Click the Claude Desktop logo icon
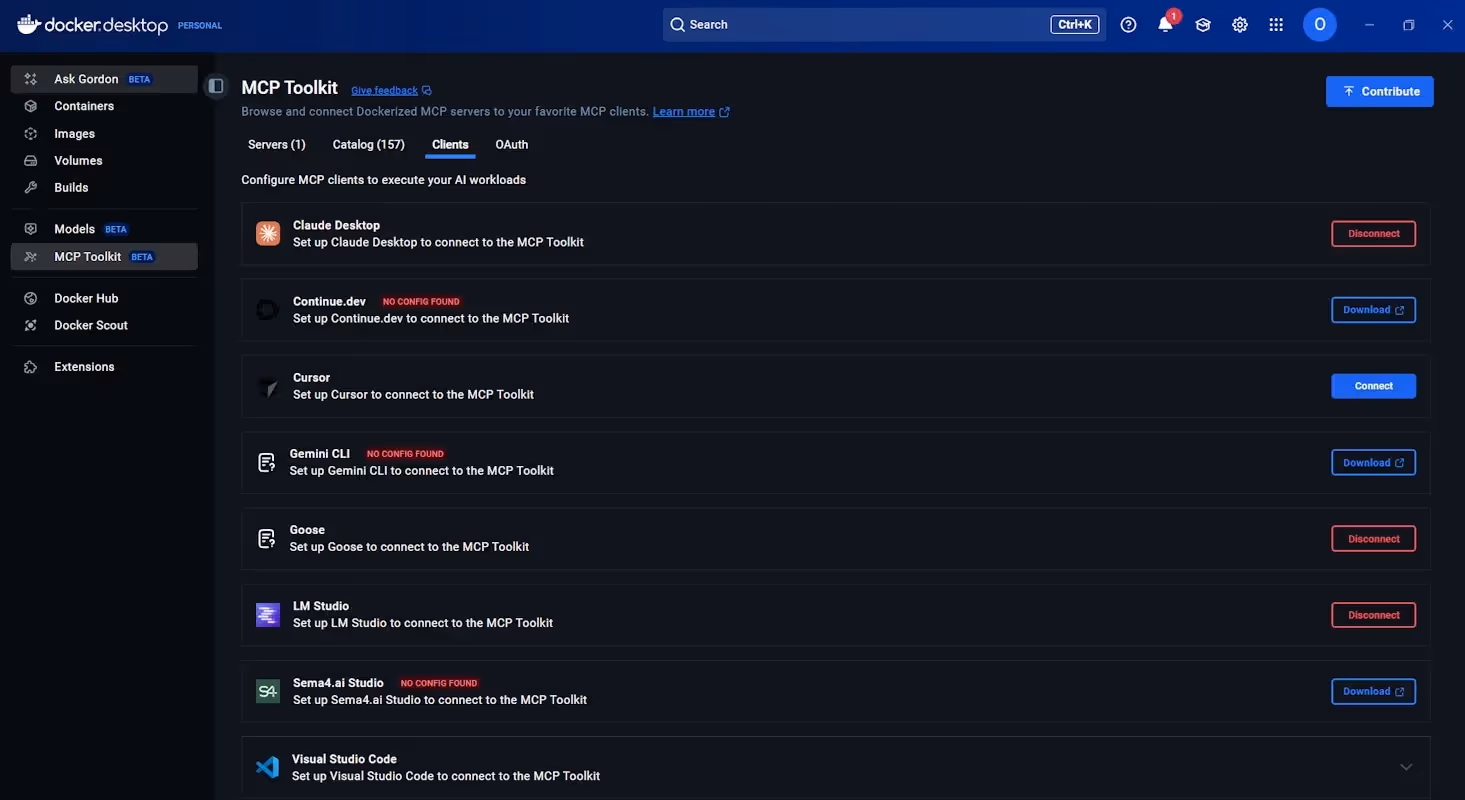Image resolution: width=1465 pixels, height=800 pixels. pyautogui.click(x=268, y=234)
